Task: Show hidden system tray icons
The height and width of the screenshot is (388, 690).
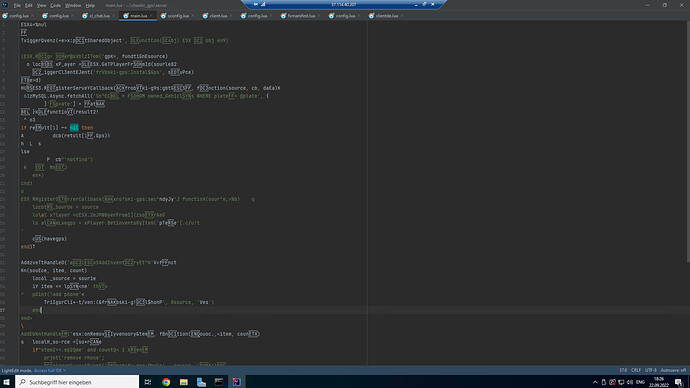Action: coord(595,382)
